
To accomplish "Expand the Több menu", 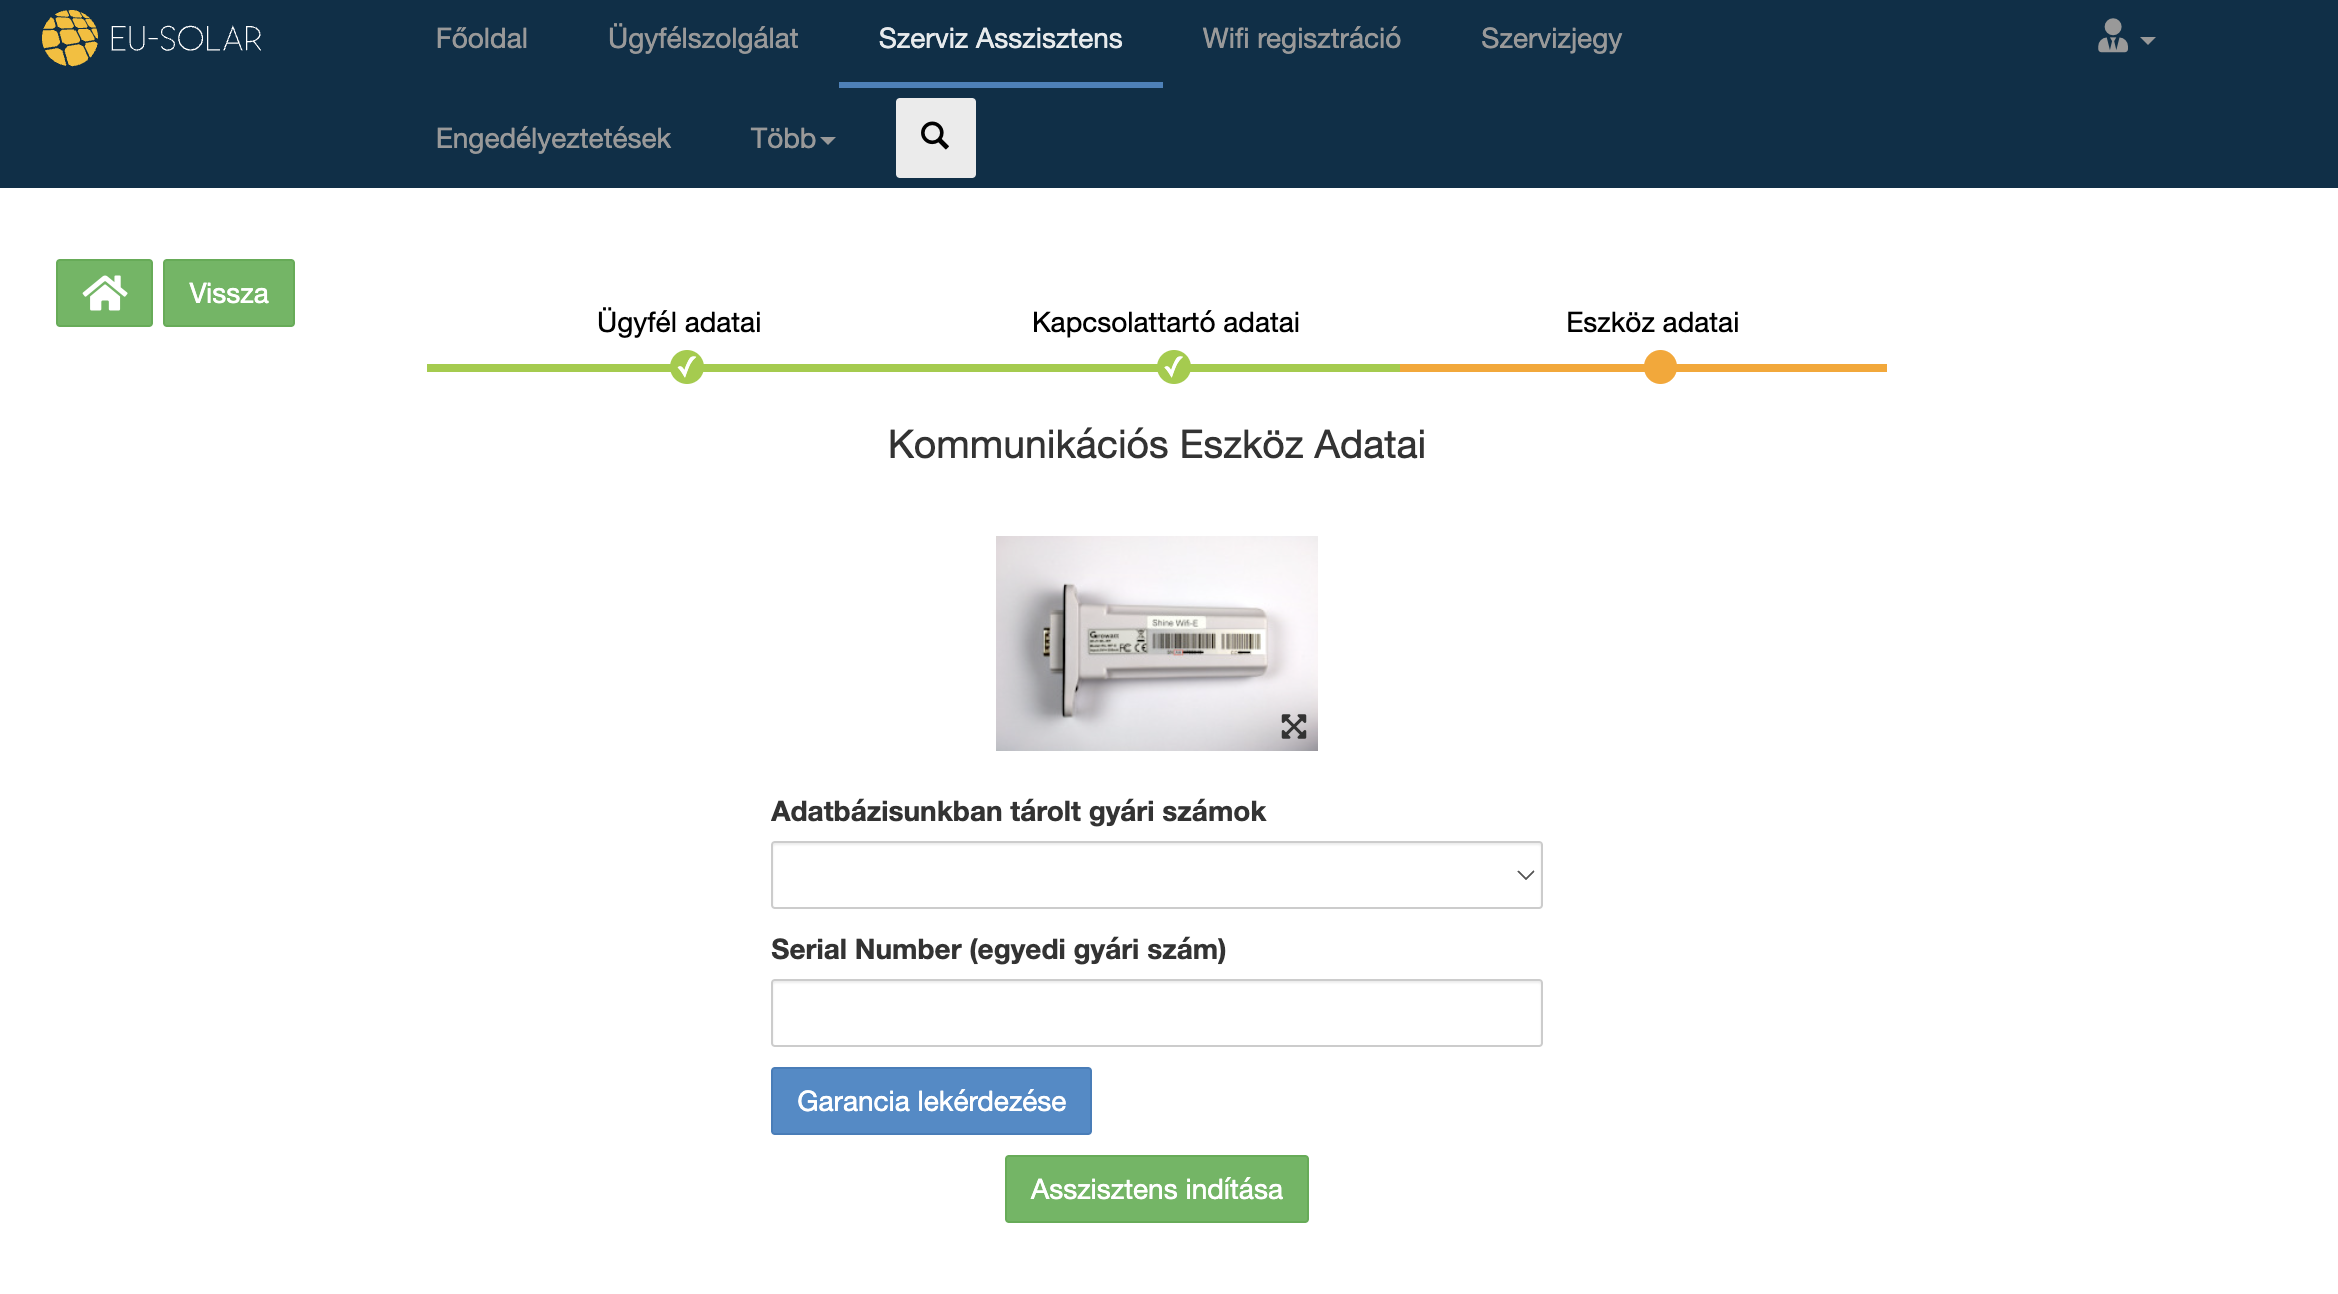I will click(792, 138).
